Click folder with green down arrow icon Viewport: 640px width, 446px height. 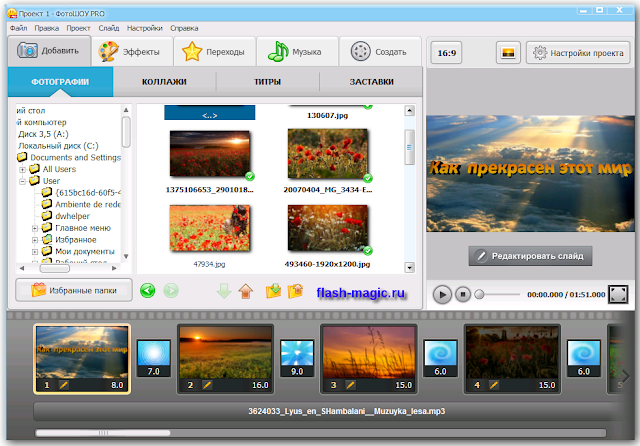[273, 291]
